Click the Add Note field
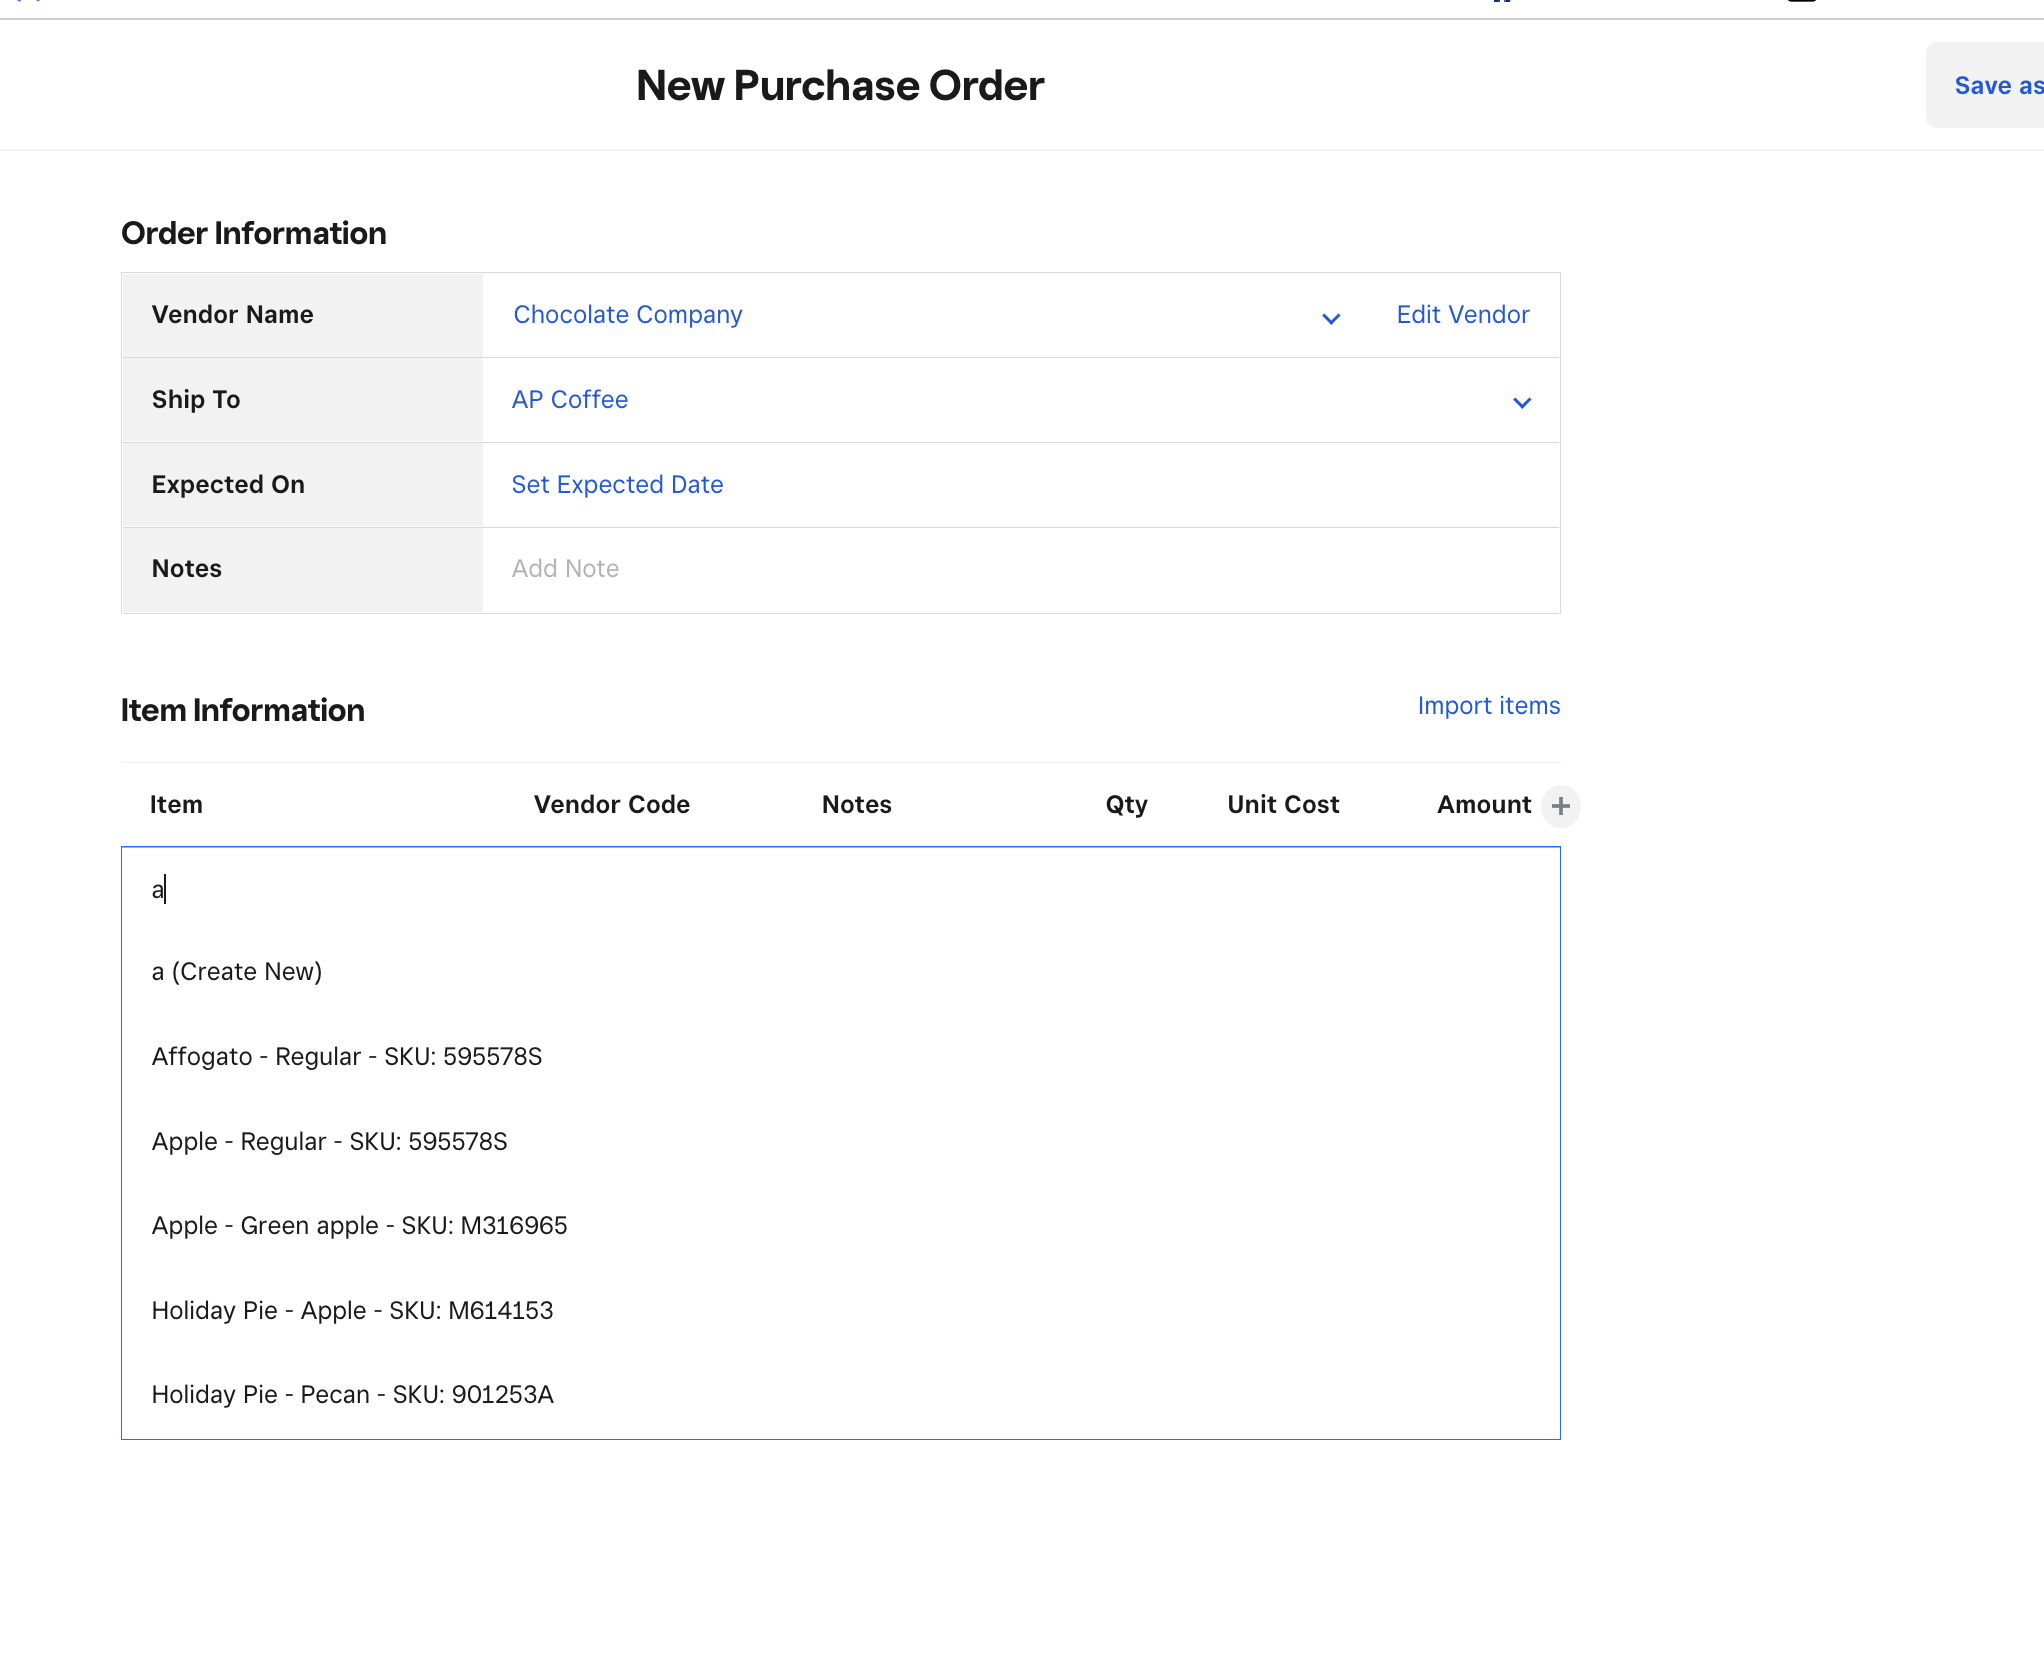This screenshot has height=1654, width=2044. click(x=566, y=569)
